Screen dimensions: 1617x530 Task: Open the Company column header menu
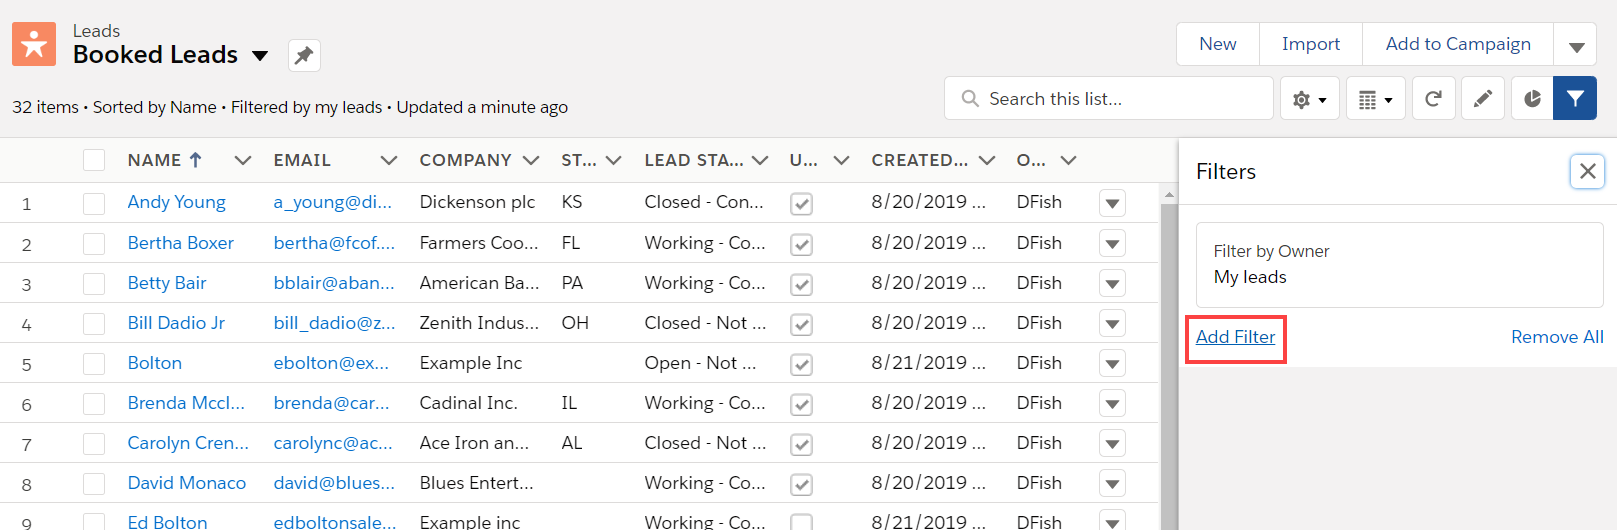(531, 160)
